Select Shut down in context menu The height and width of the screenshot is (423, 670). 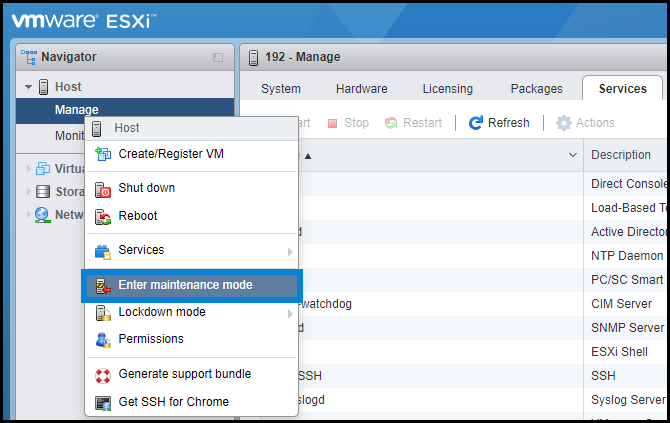192,188
